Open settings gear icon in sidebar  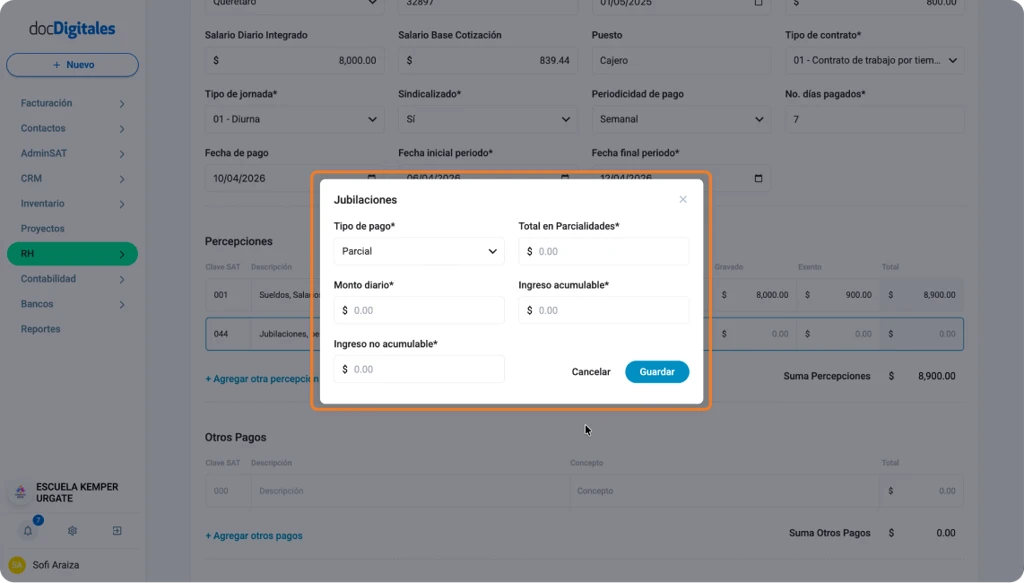point(72,531)
